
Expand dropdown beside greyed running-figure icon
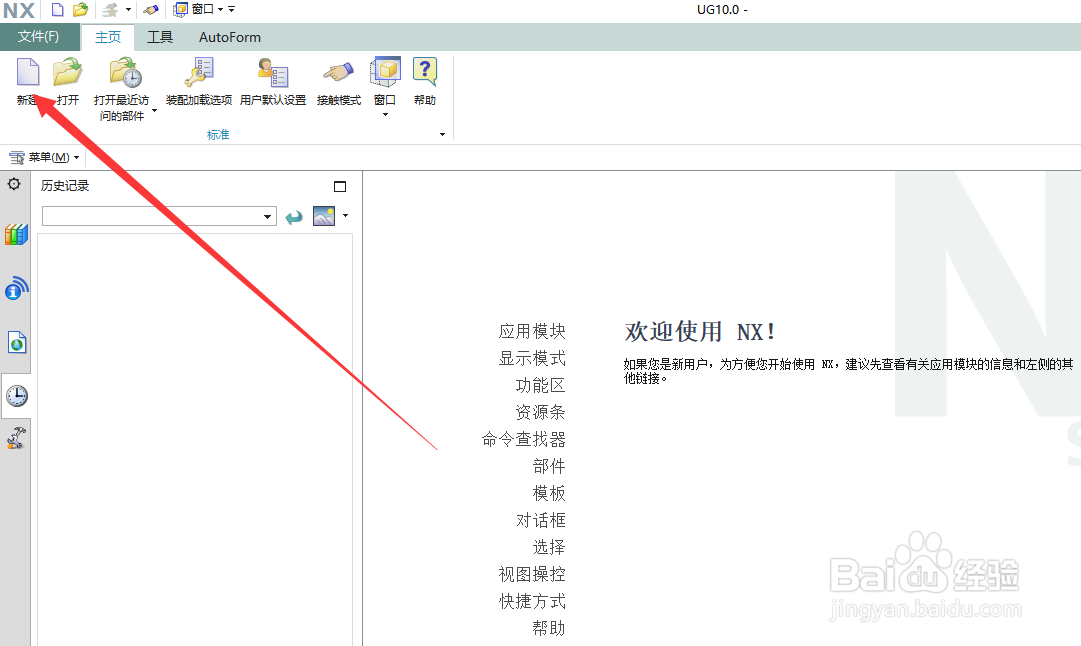(x=128, y=10)
